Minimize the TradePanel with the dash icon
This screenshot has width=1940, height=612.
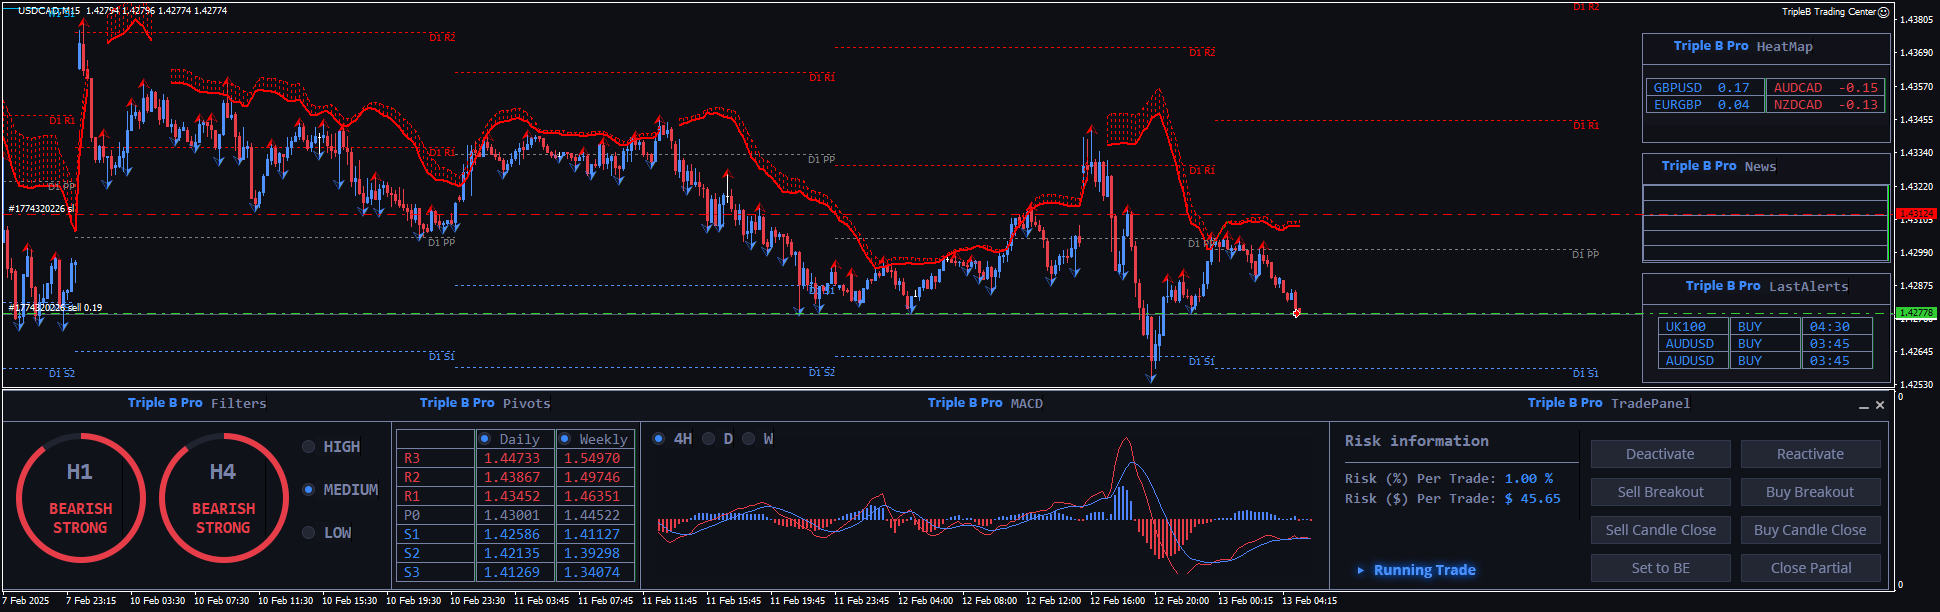click(x=1863, y=406)
